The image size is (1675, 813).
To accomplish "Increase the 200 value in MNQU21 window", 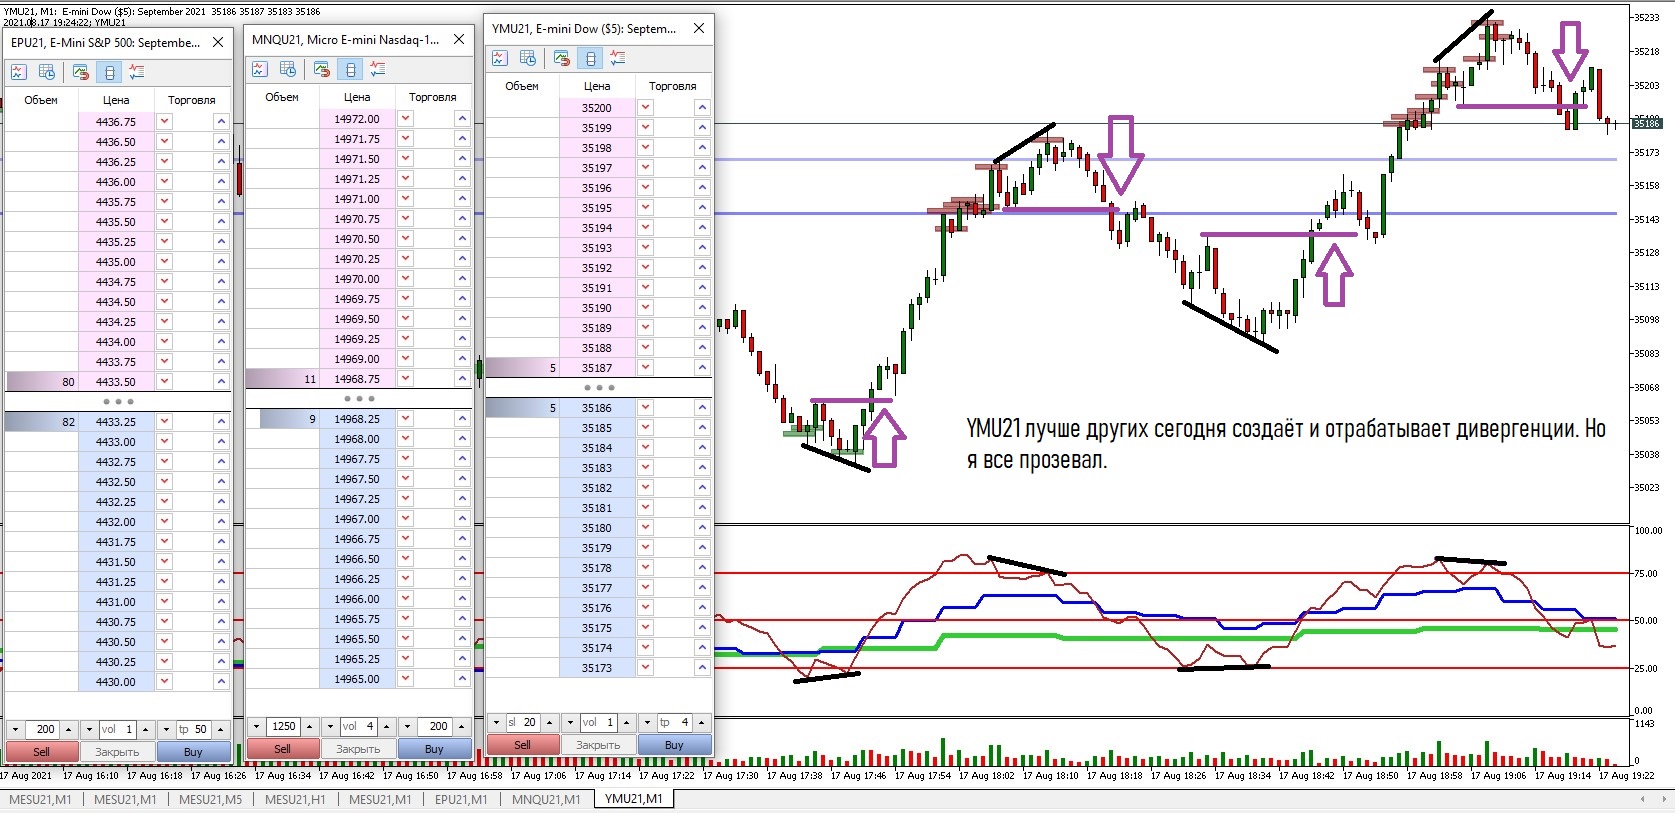I will coord(462,726).
